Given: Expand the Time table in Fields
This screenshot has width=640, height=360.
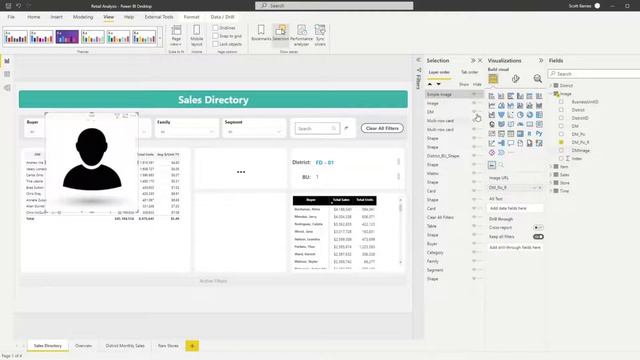Looking at the screenshot, I should tap(551, 191).
